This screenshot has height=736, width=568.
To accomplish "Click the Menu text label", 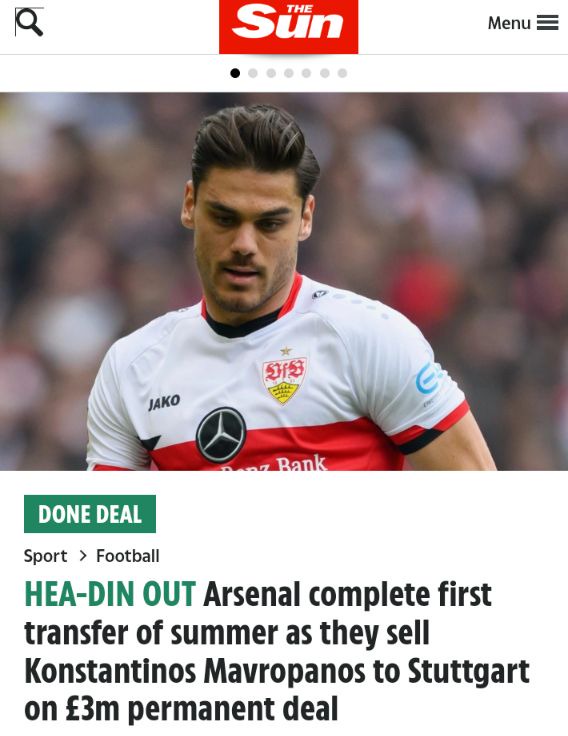I will click(509, 23).
